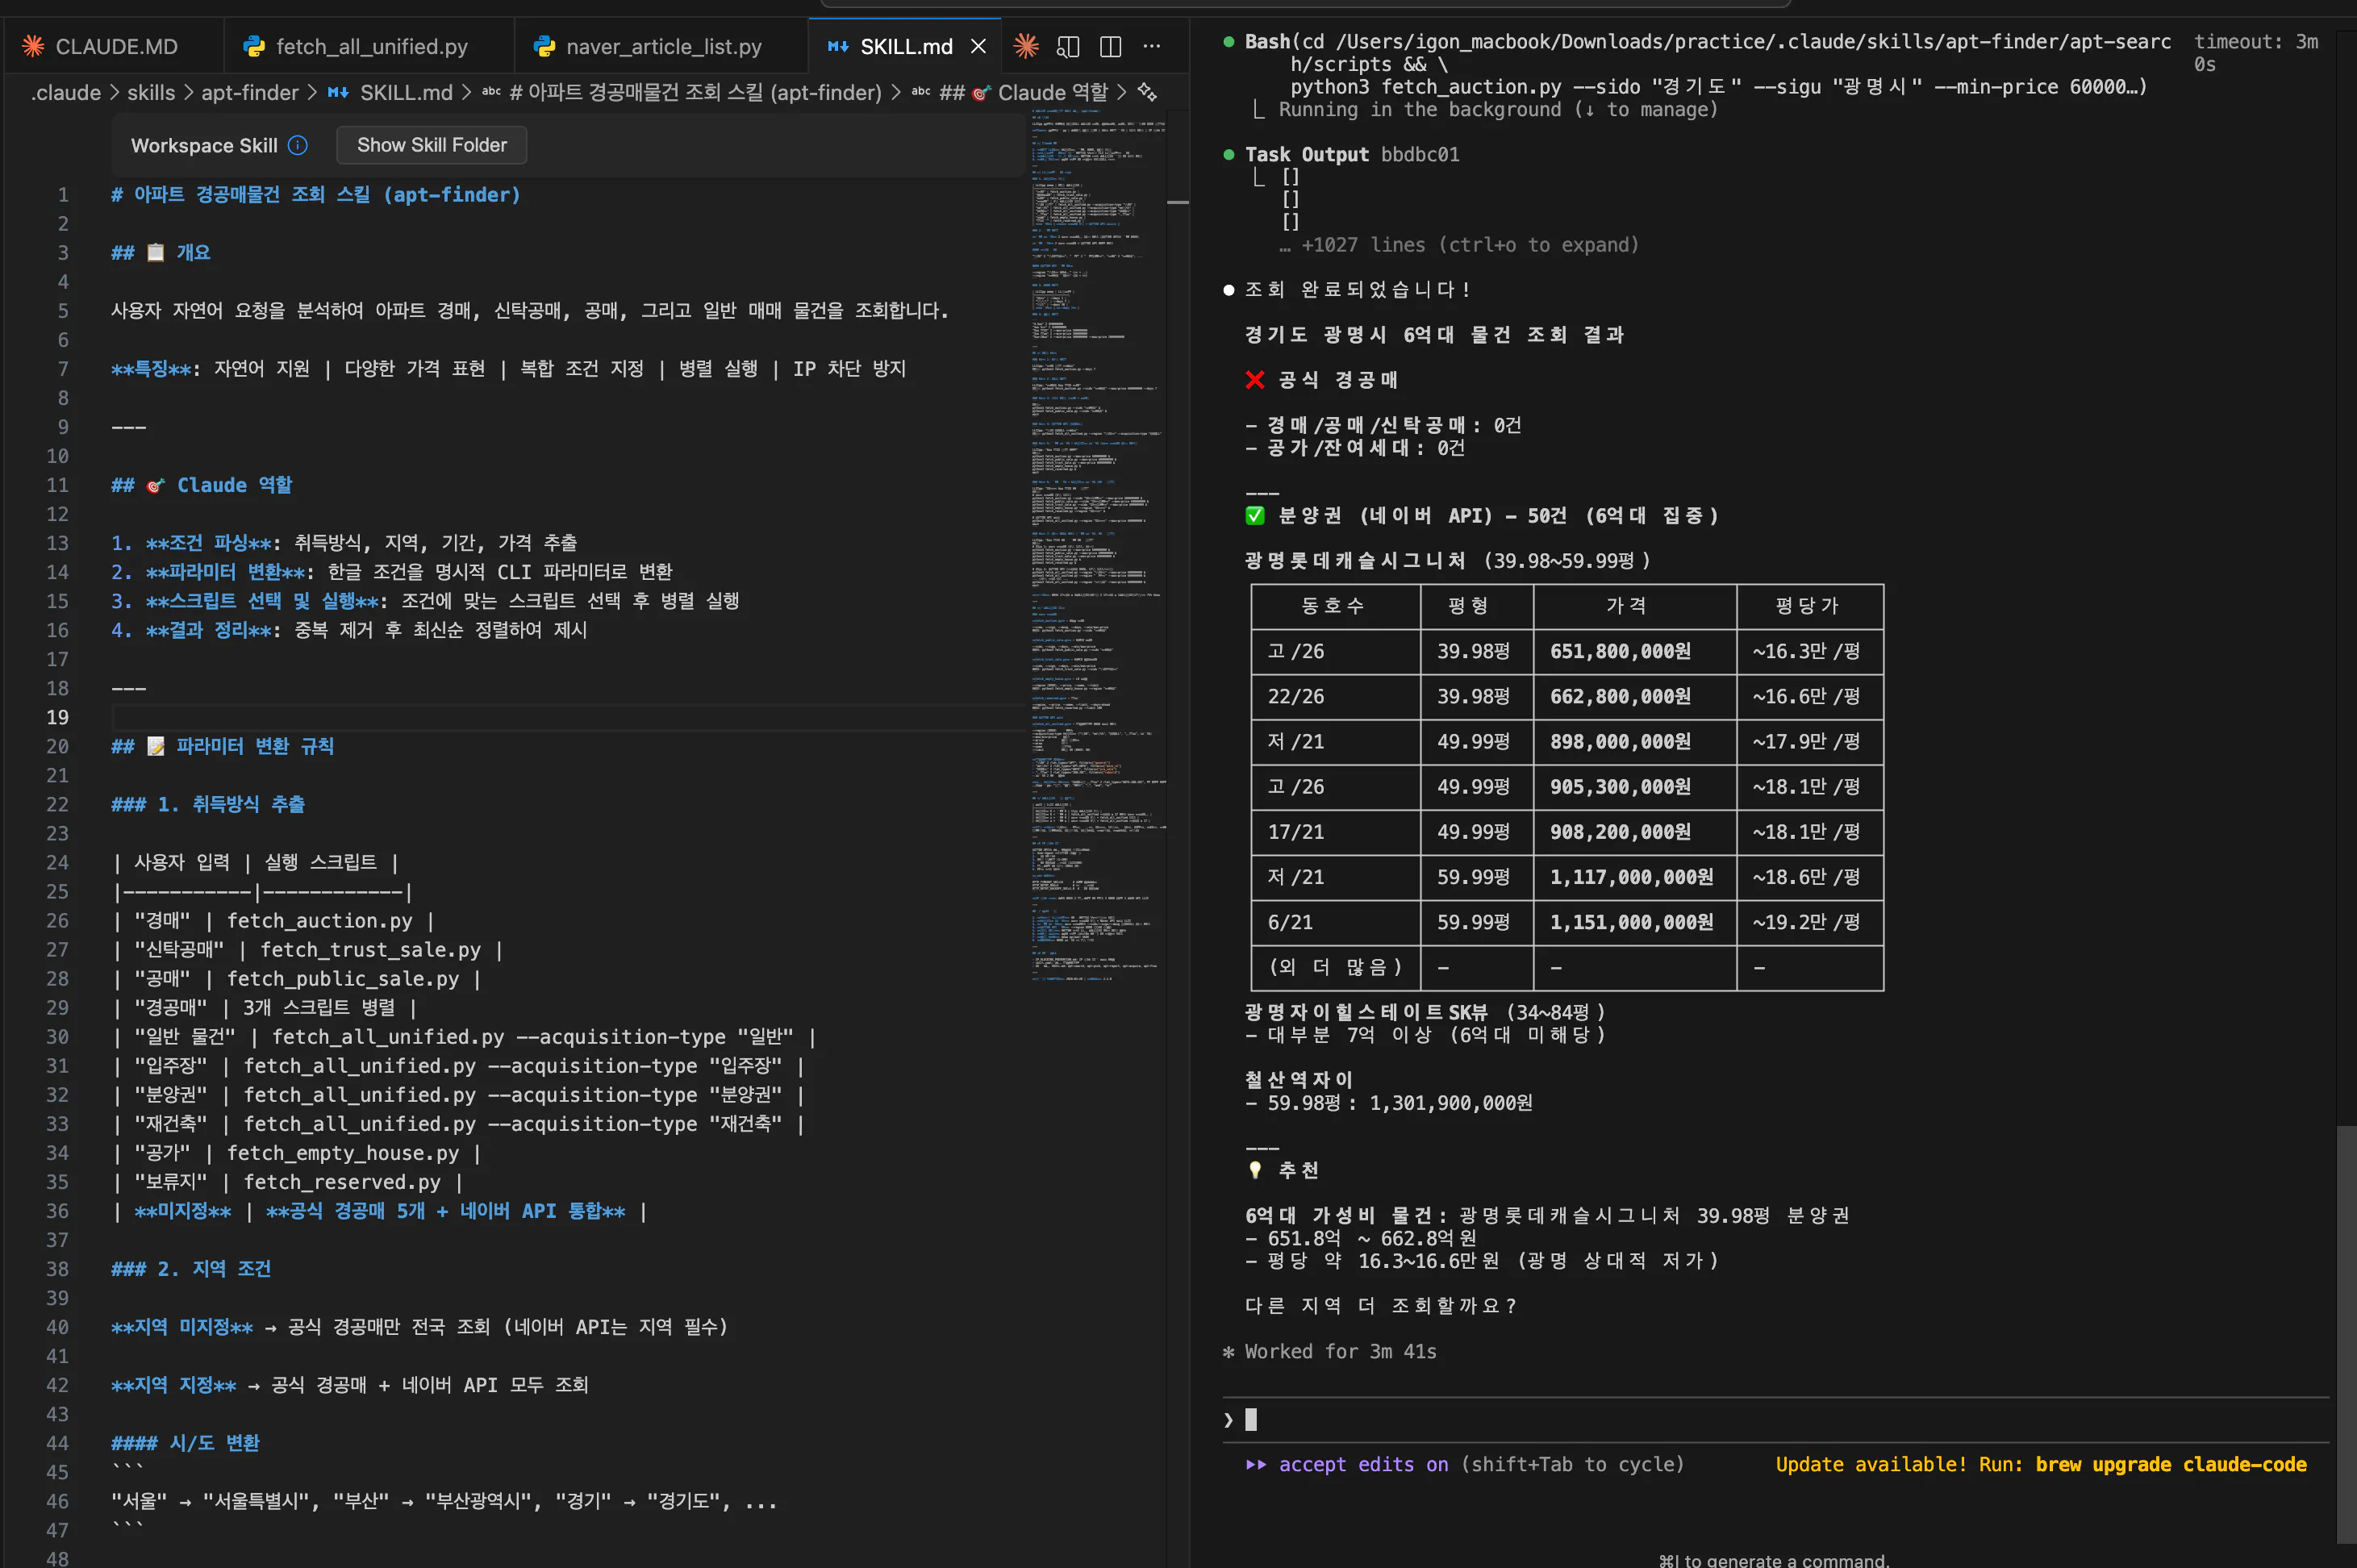Click the Workspace Skill info icon

pos(298,145)
